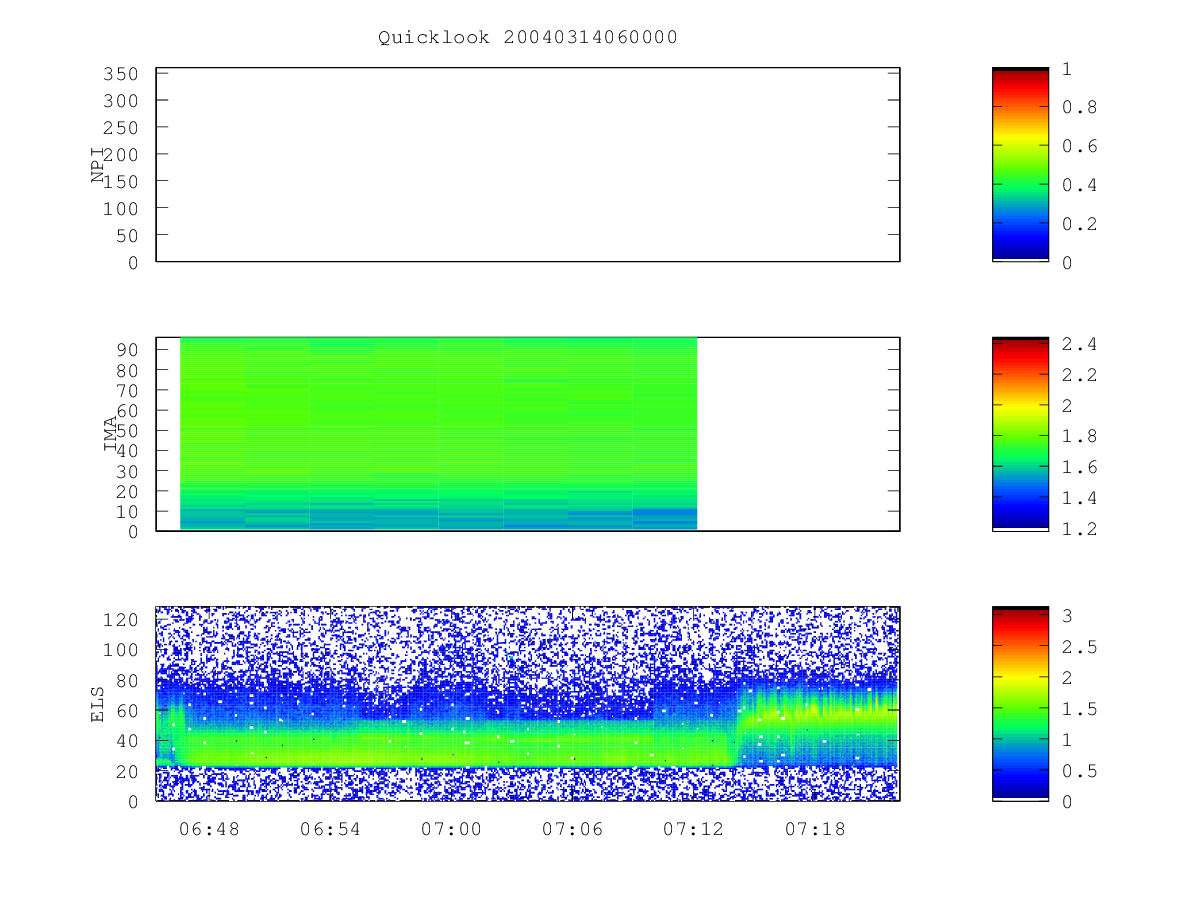This screenshot has width=1200, height=900.
Task: Click the 1.6 label on the IMA colorbar
Action: click(1078, 467)
